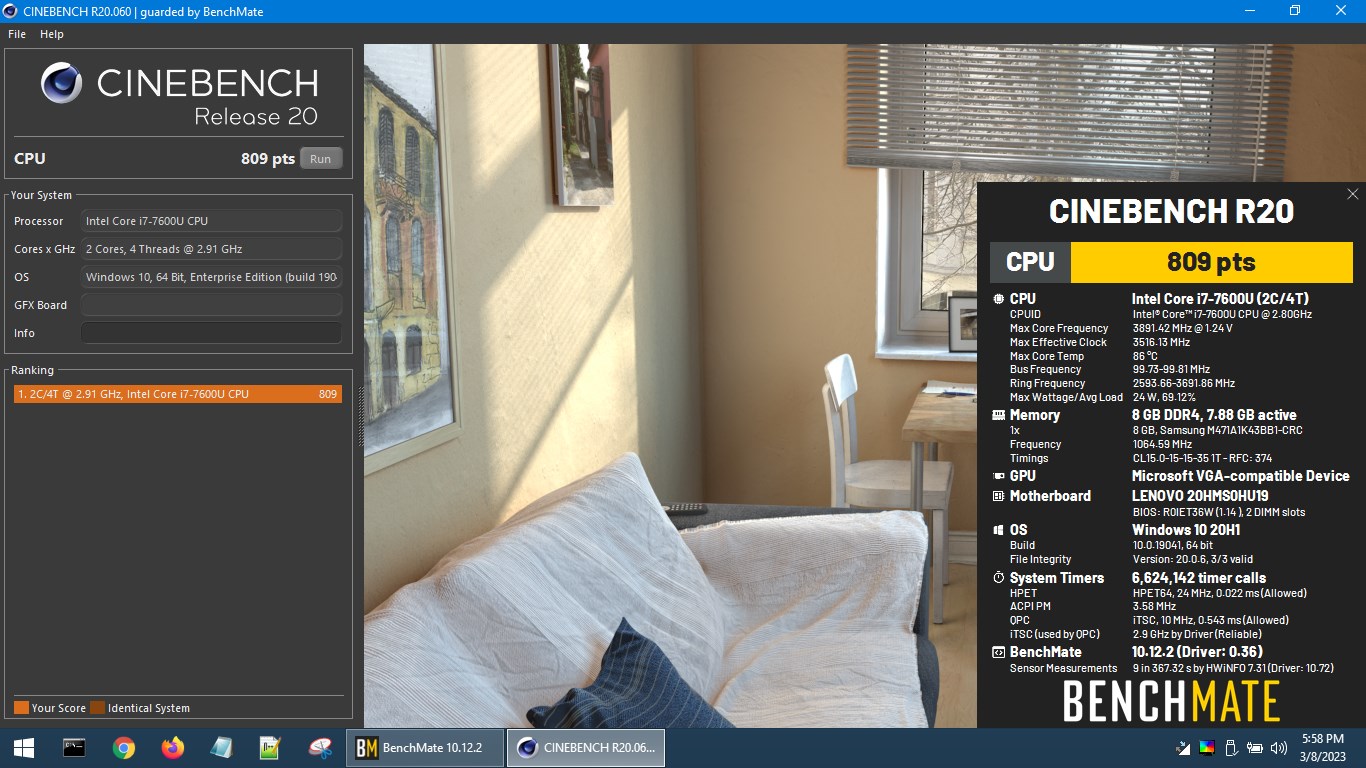1366x768 pixels.
Task: Click the brown Identical System legend swatch
Action: coord(97,708)
